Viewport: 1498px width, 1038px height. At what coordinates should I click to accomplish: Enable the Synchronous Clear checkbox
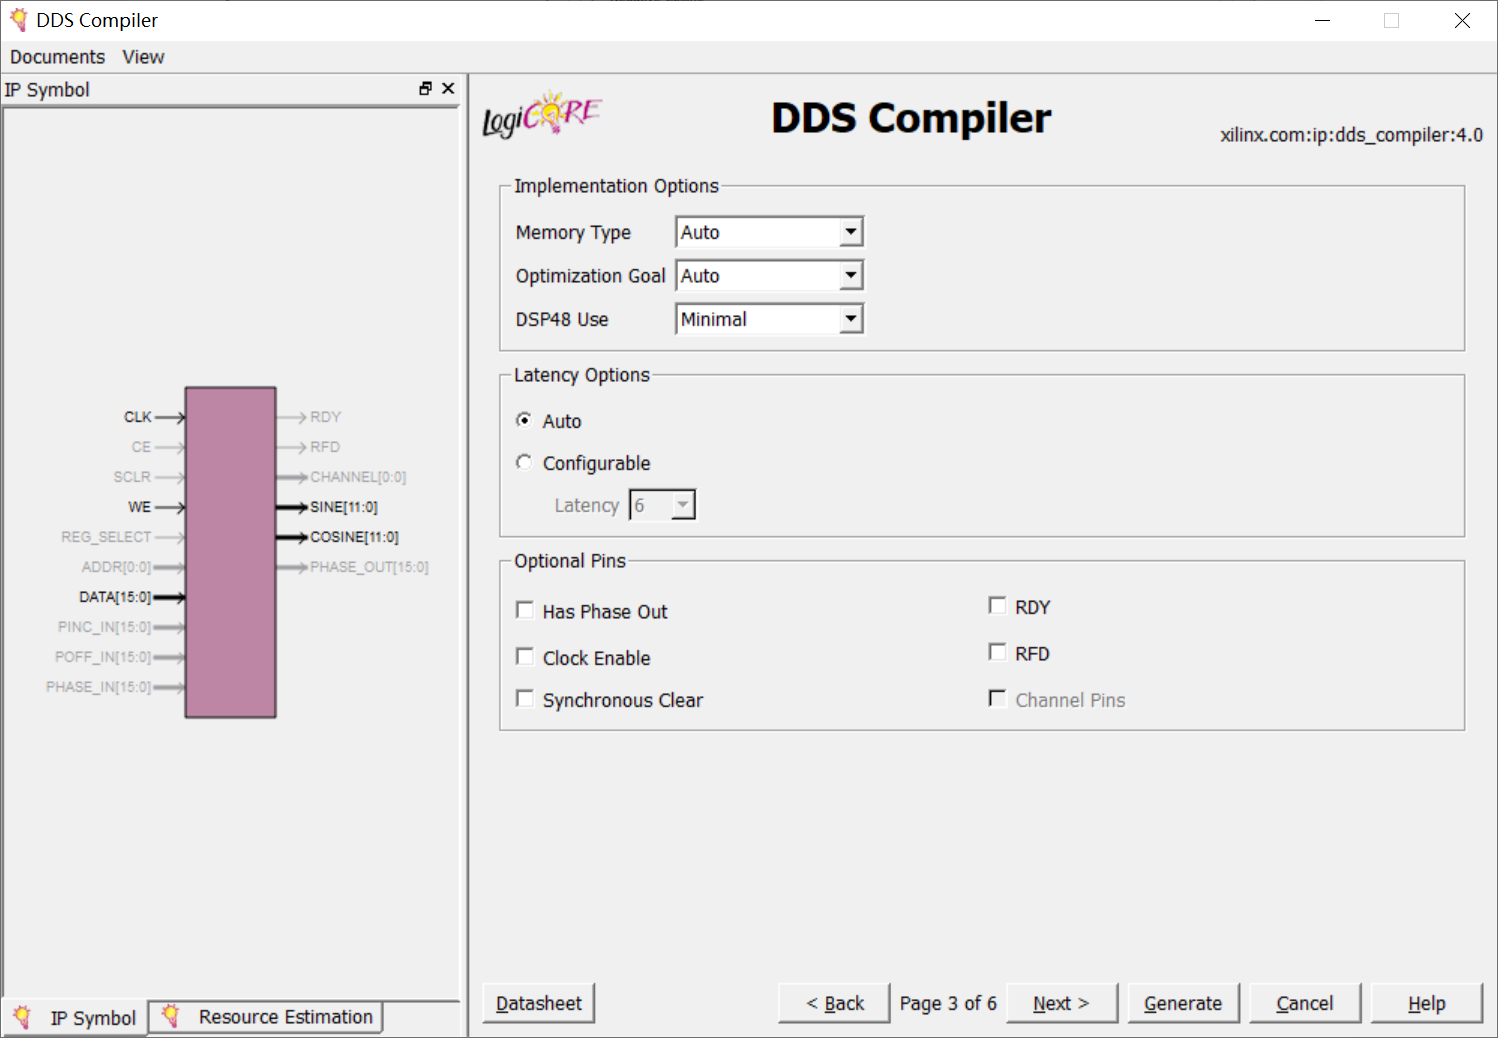pyautogui.click(x=524, y=698)
